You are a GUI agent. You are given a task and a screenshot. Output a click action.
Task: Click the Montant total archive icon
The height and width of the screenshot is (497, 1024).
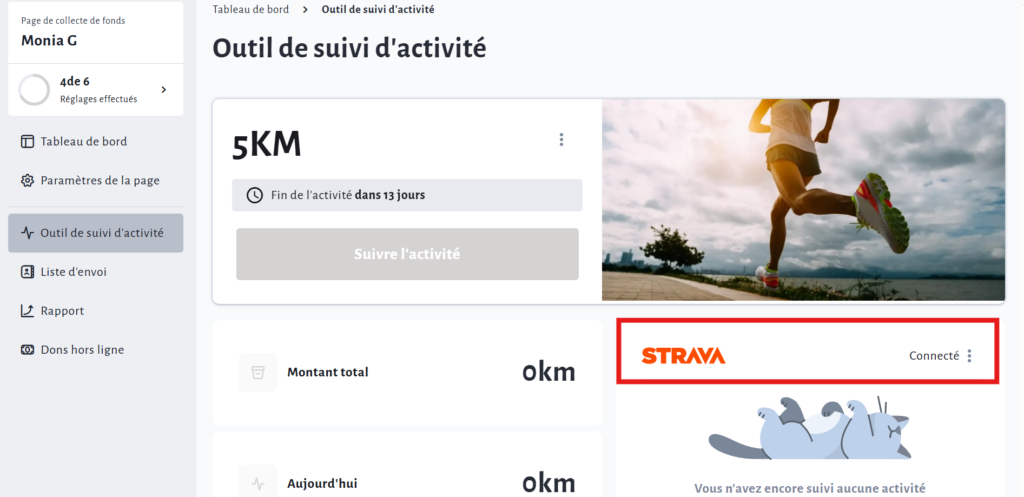point(258,373)
